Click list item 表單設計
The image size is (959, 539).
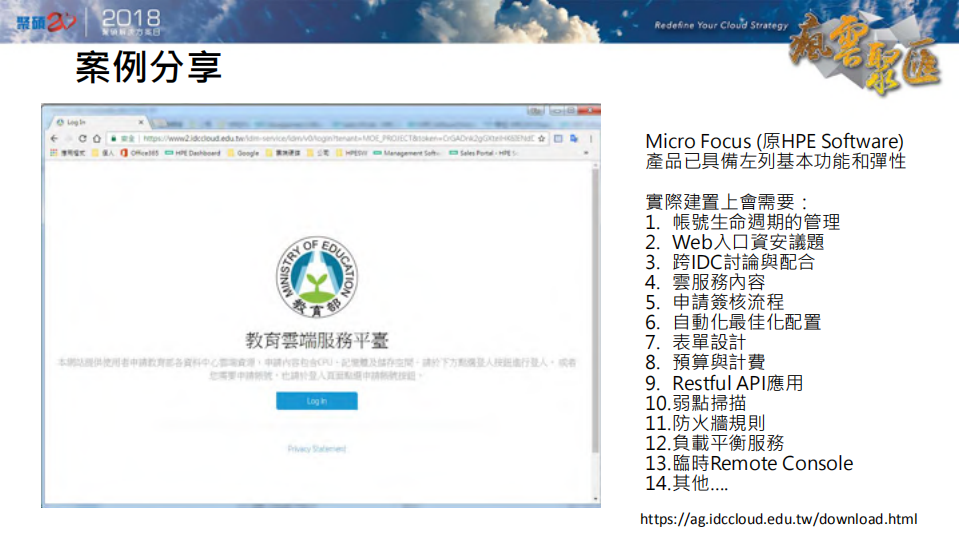[709, 343]
